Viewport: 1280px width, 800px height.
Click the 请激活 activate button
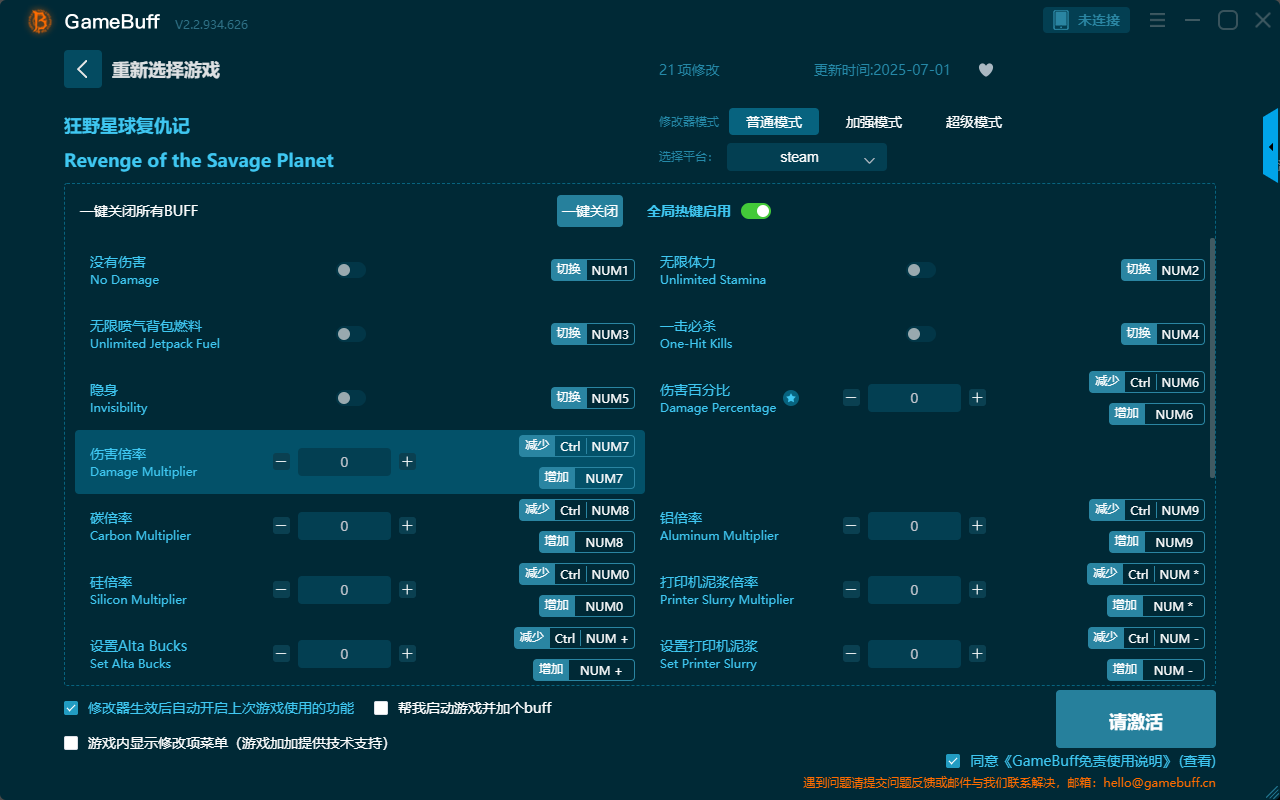pyautogui.click(x=1136, y=719)
